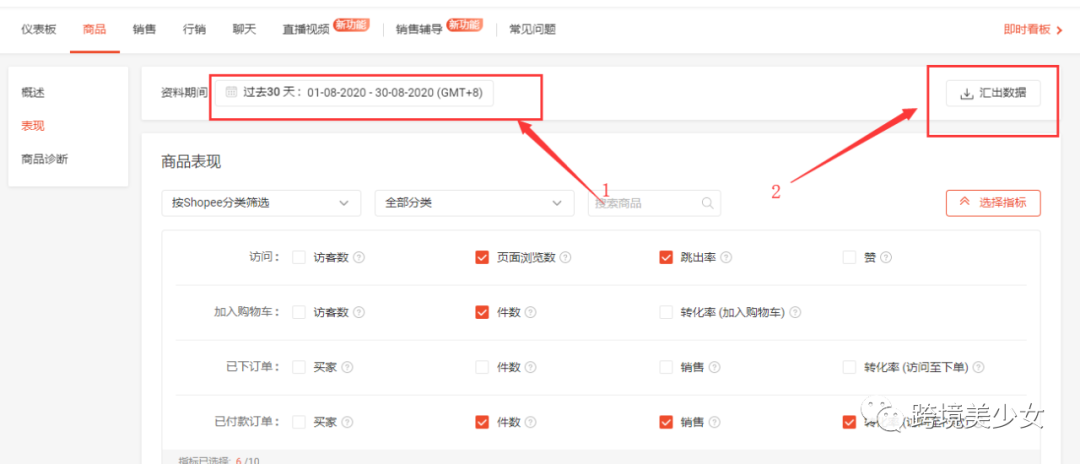Viewport: 1080px width, 464px height.
Task: Click the arrow icon beside 即时看板
Action: click(x=1059, y=30)
